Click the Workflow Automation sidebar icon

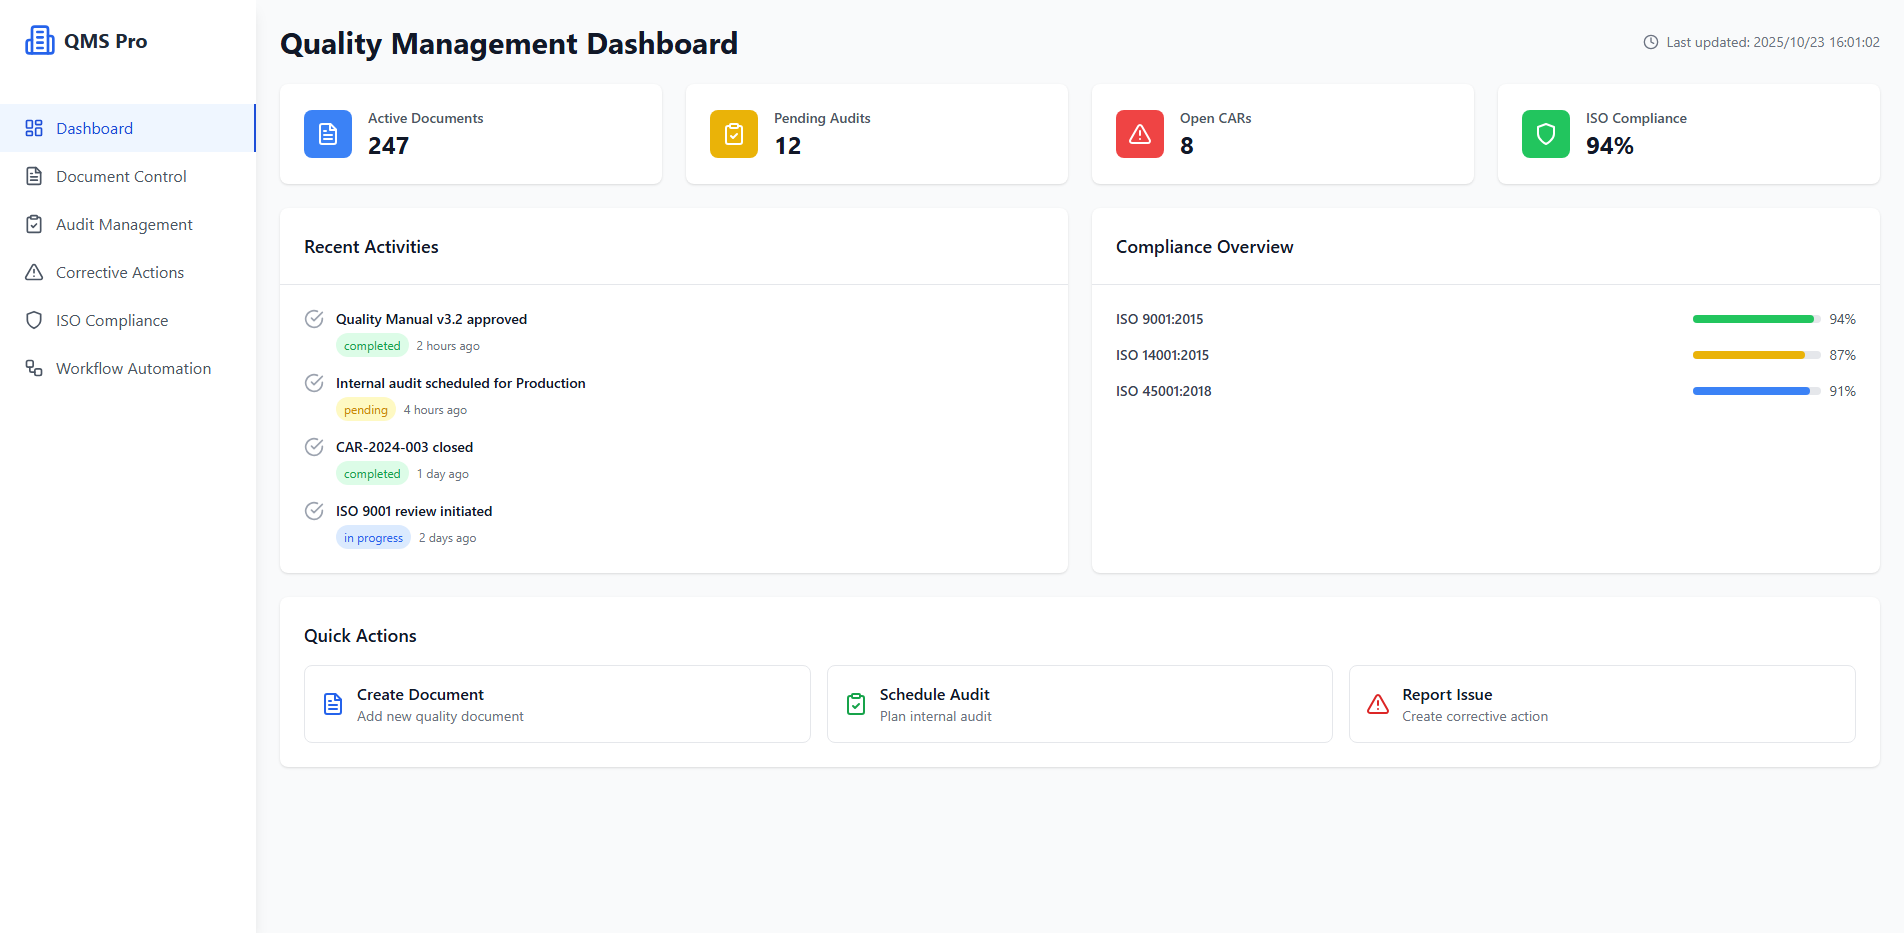(34, 368)
